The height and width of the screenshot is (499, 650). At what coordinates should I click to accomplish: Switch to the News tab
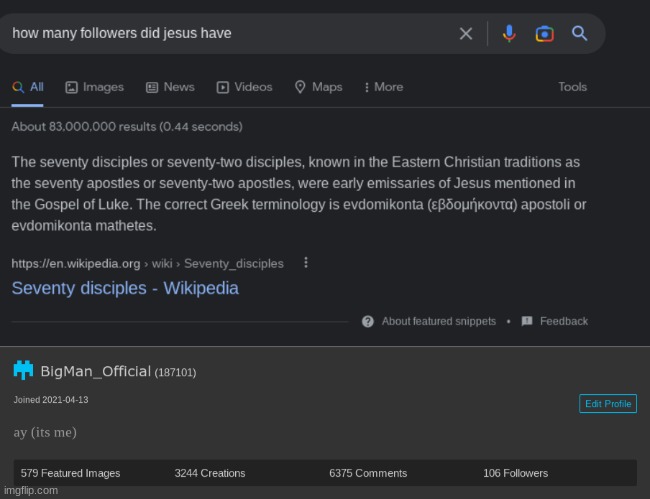(x=170, y=87)
